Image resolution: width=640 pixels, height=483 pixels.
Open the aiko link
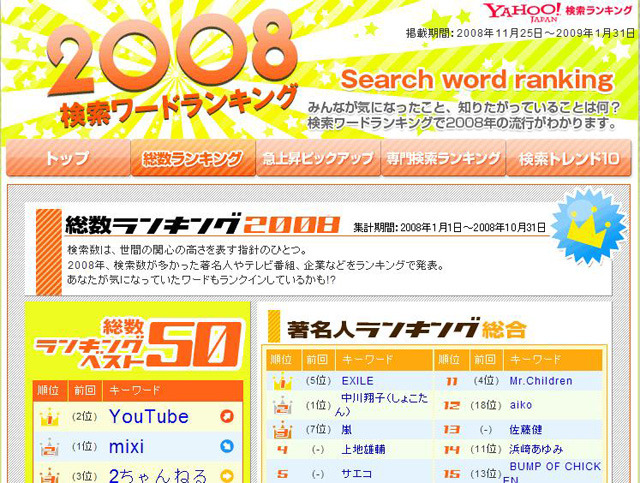(521, 405)
